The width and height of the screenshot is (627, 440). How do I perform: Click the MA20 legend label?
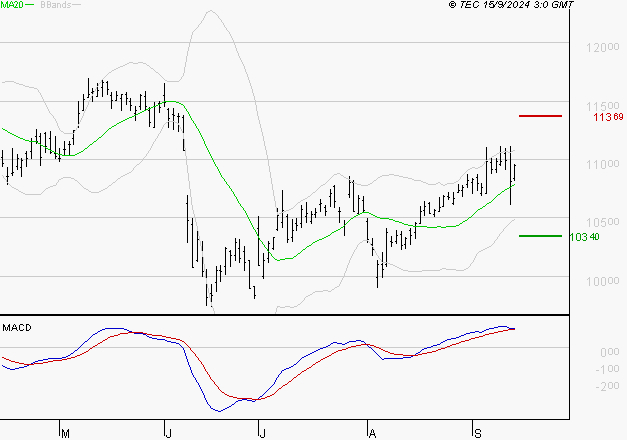(12, 4)
